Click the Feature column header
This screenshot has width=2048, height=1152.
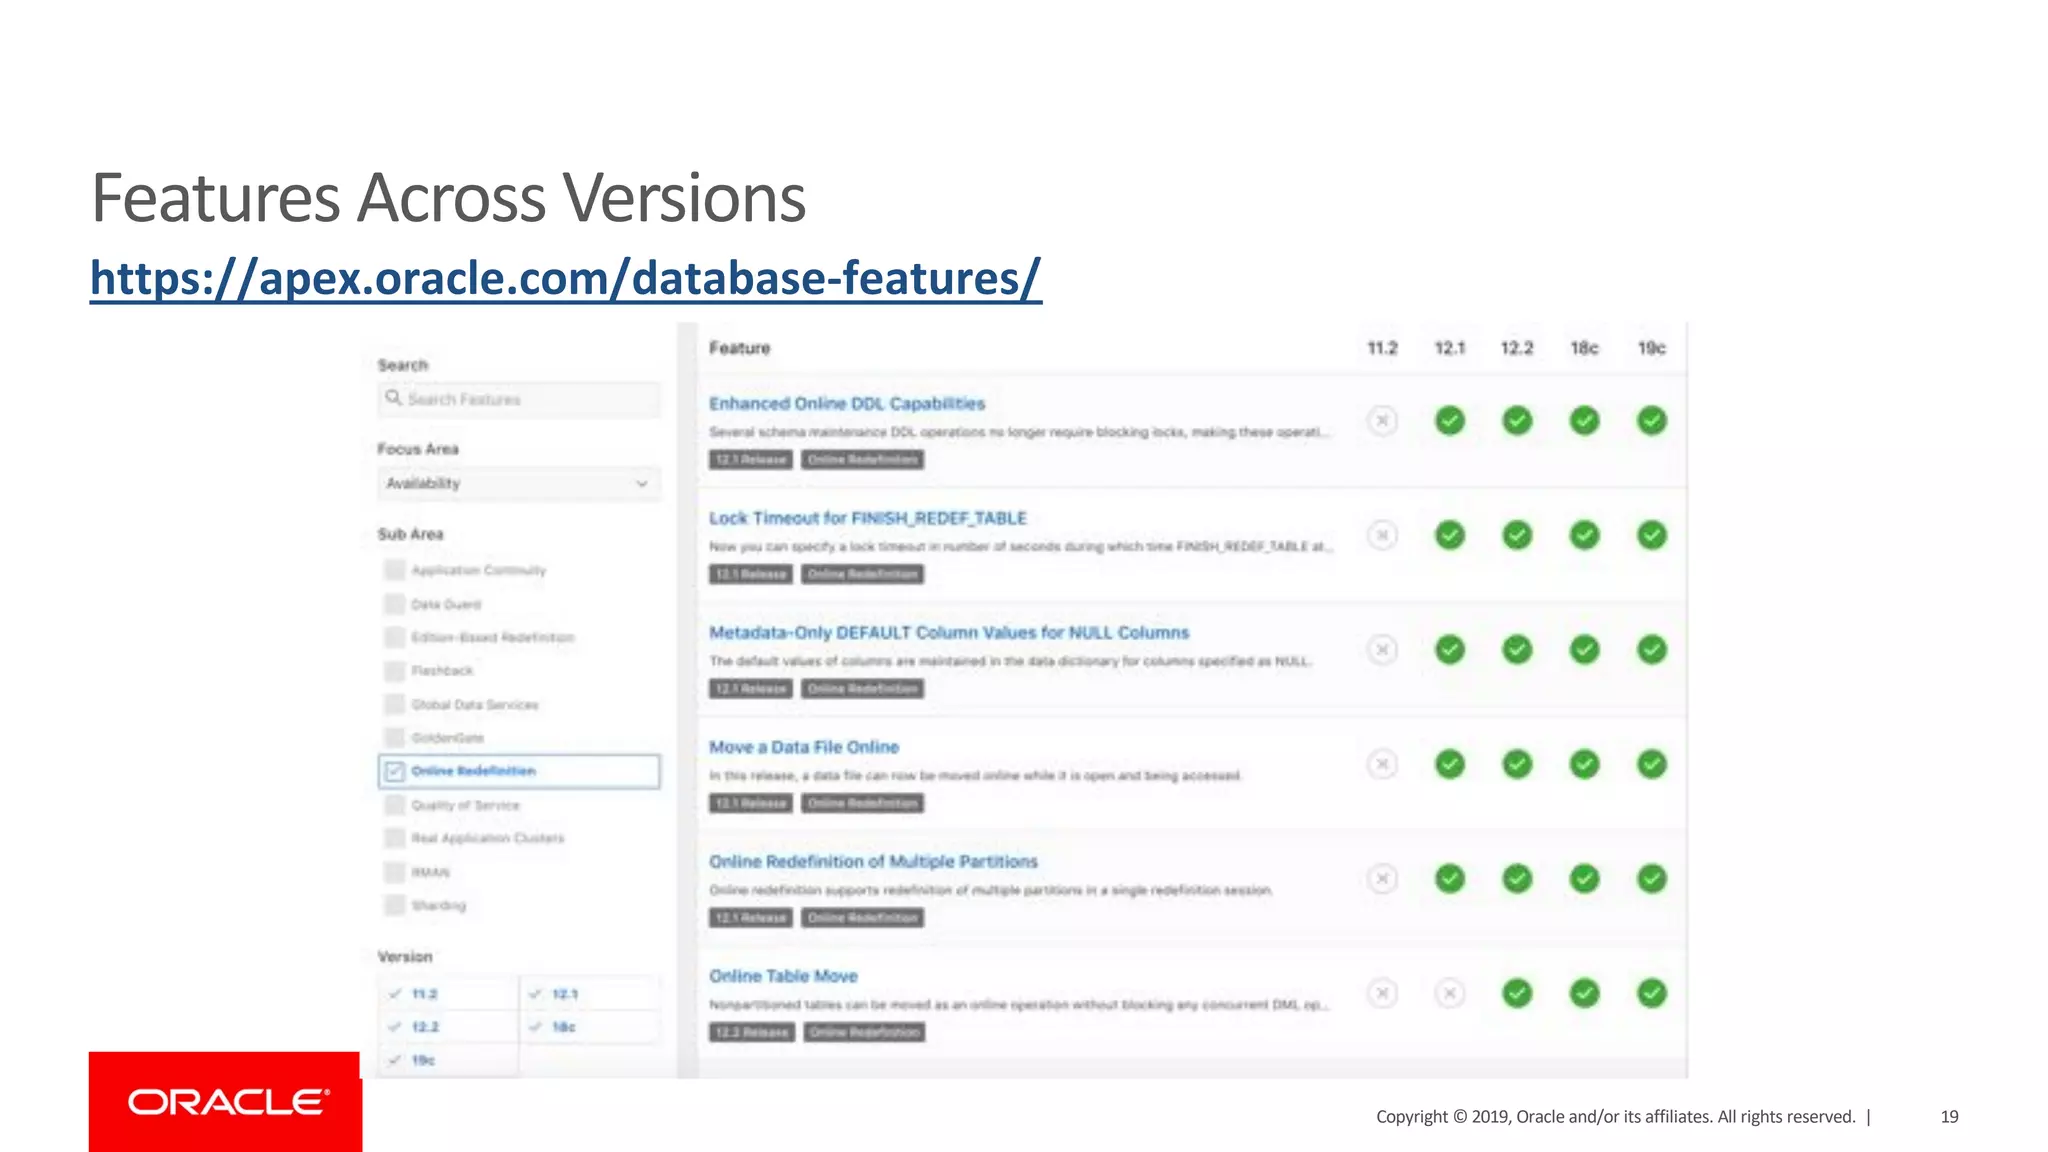(x=740, y=348)
